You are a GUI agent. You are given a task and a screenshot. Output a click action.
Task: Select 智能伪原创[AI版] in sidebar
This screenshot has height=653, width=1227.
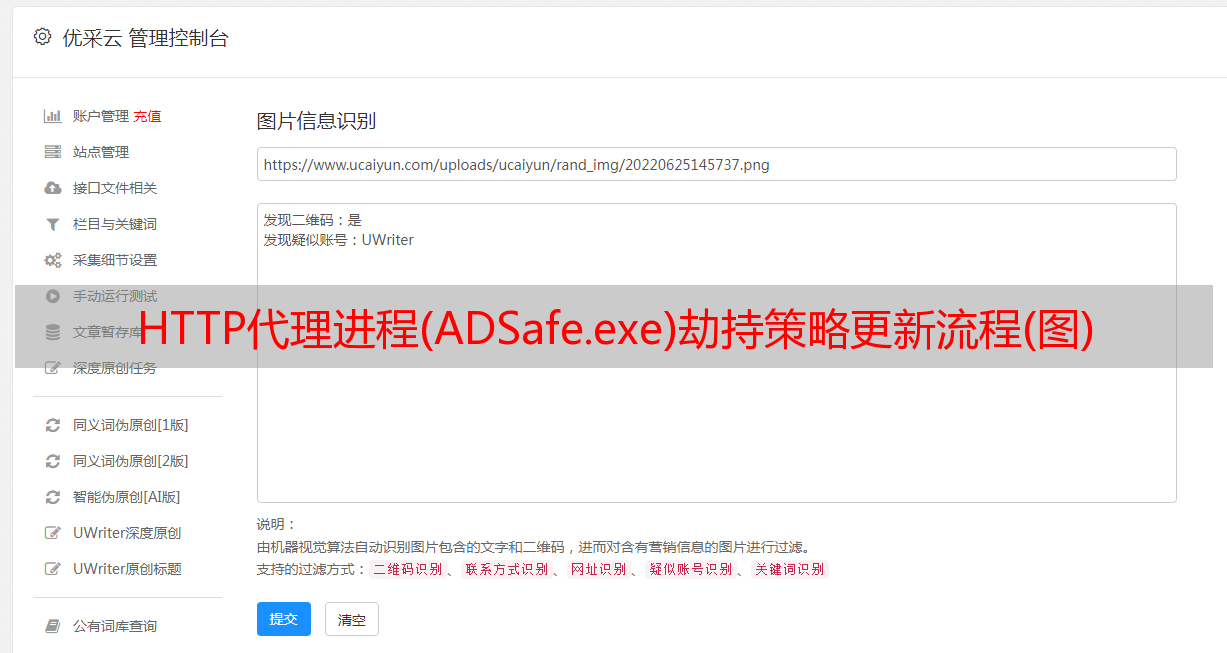[x=127, y=497]
